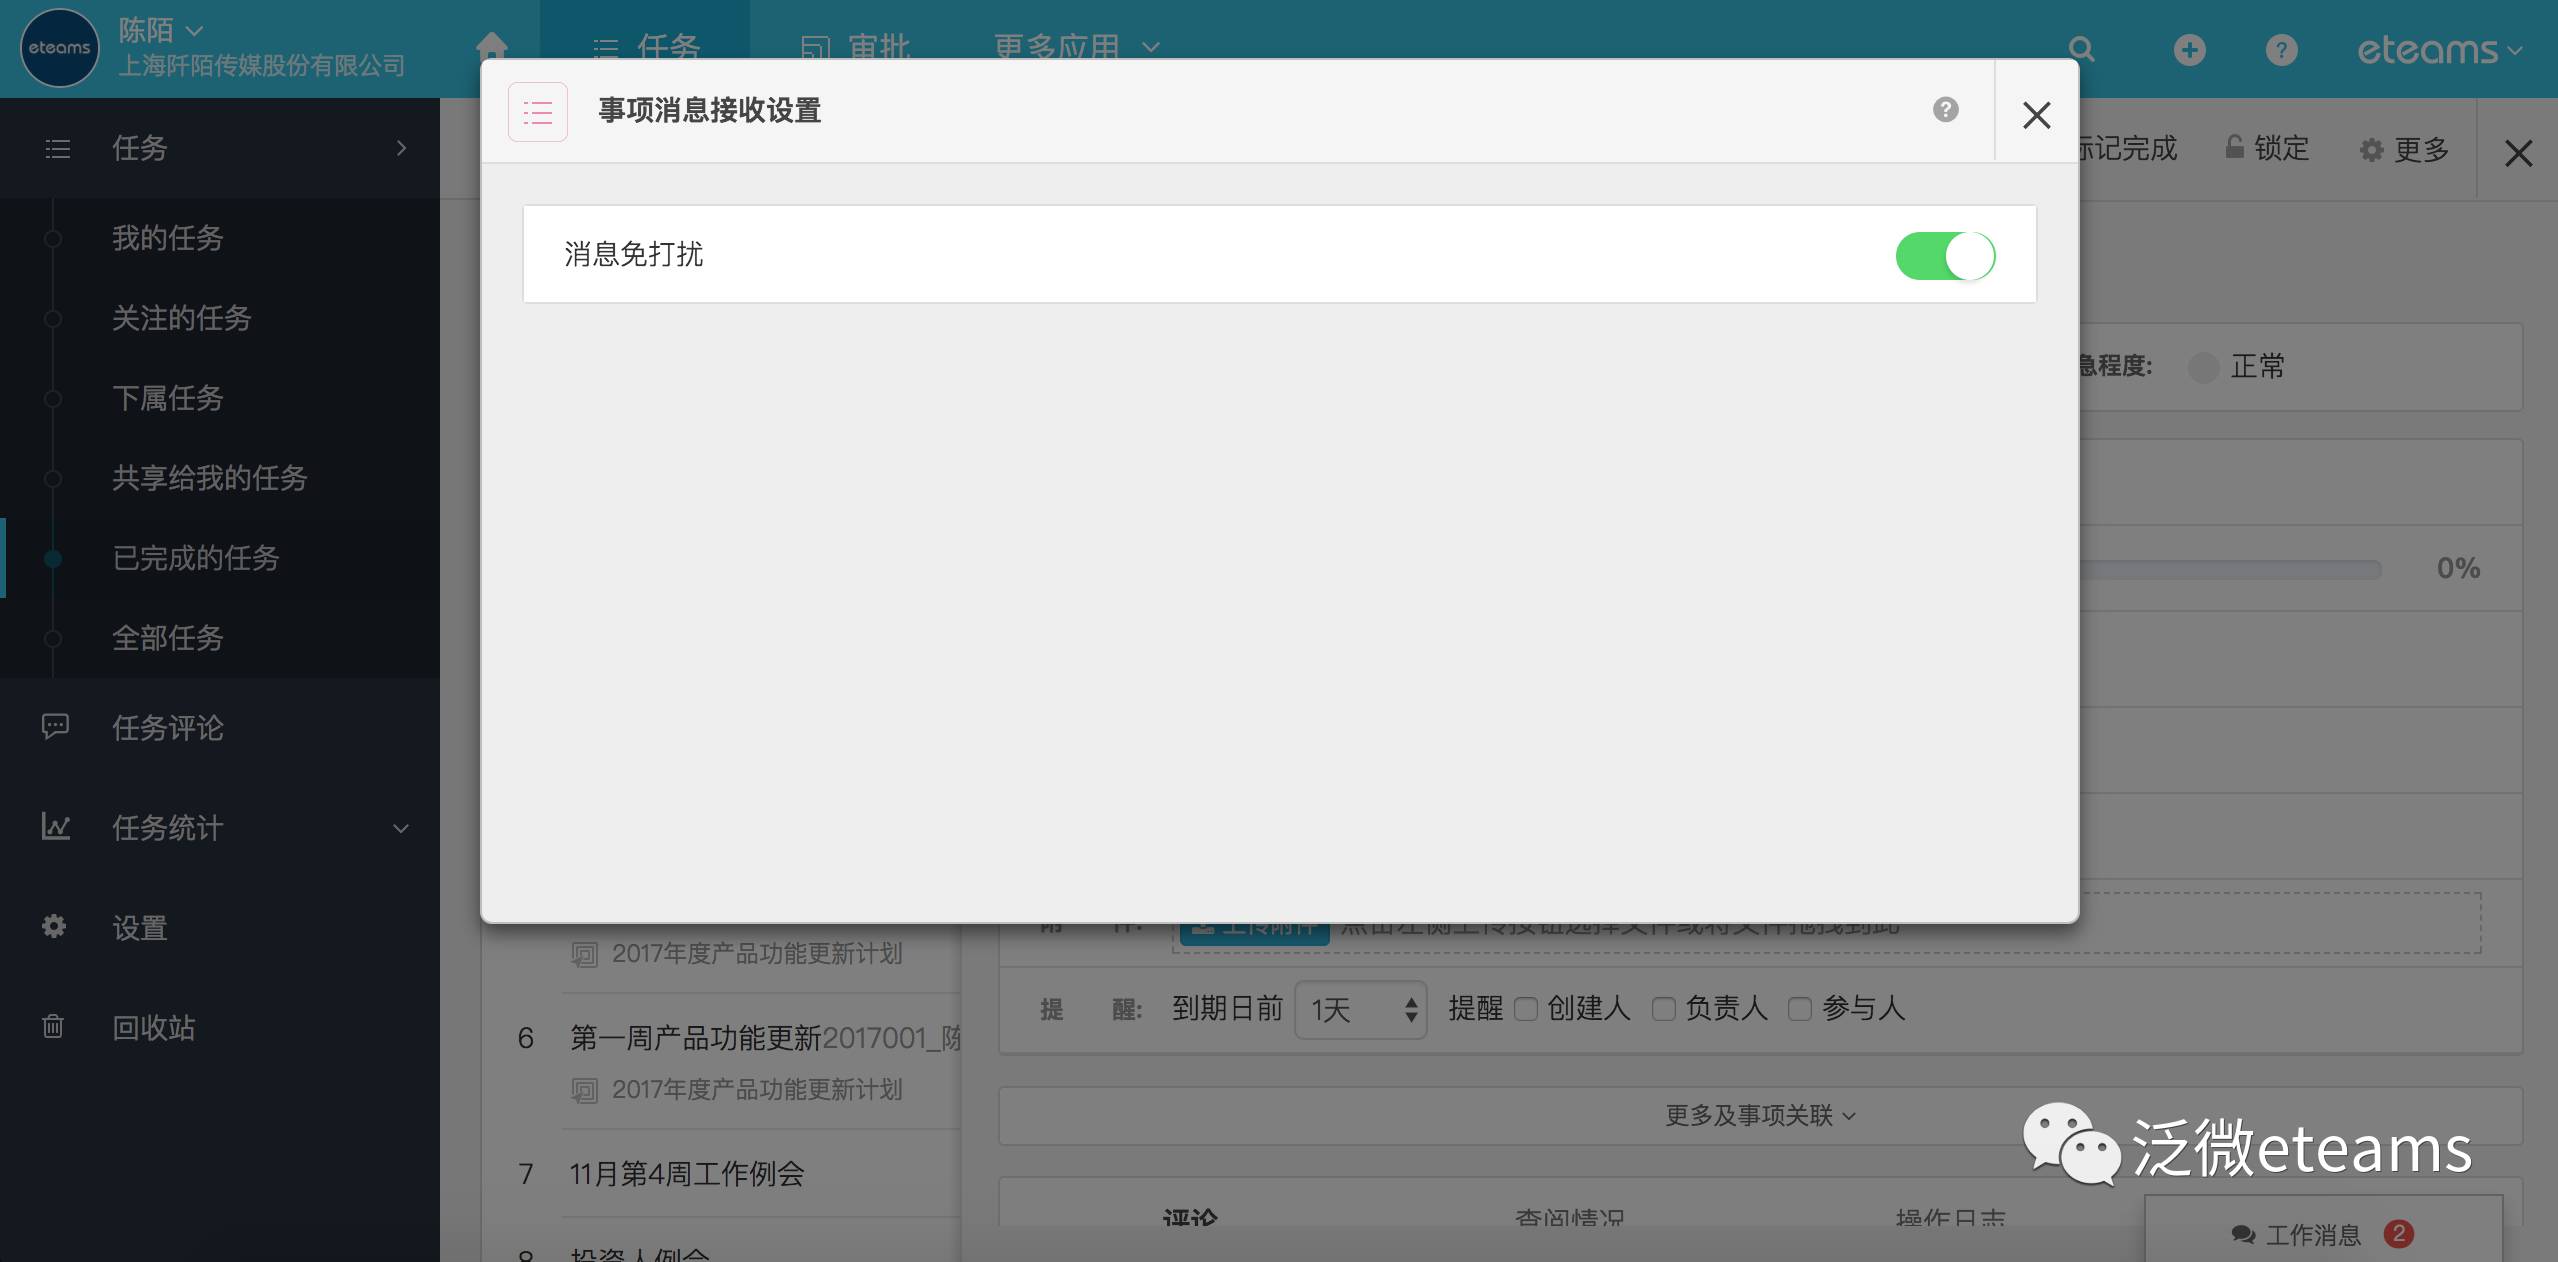Open the top bar help question icon

(2281, 50)
